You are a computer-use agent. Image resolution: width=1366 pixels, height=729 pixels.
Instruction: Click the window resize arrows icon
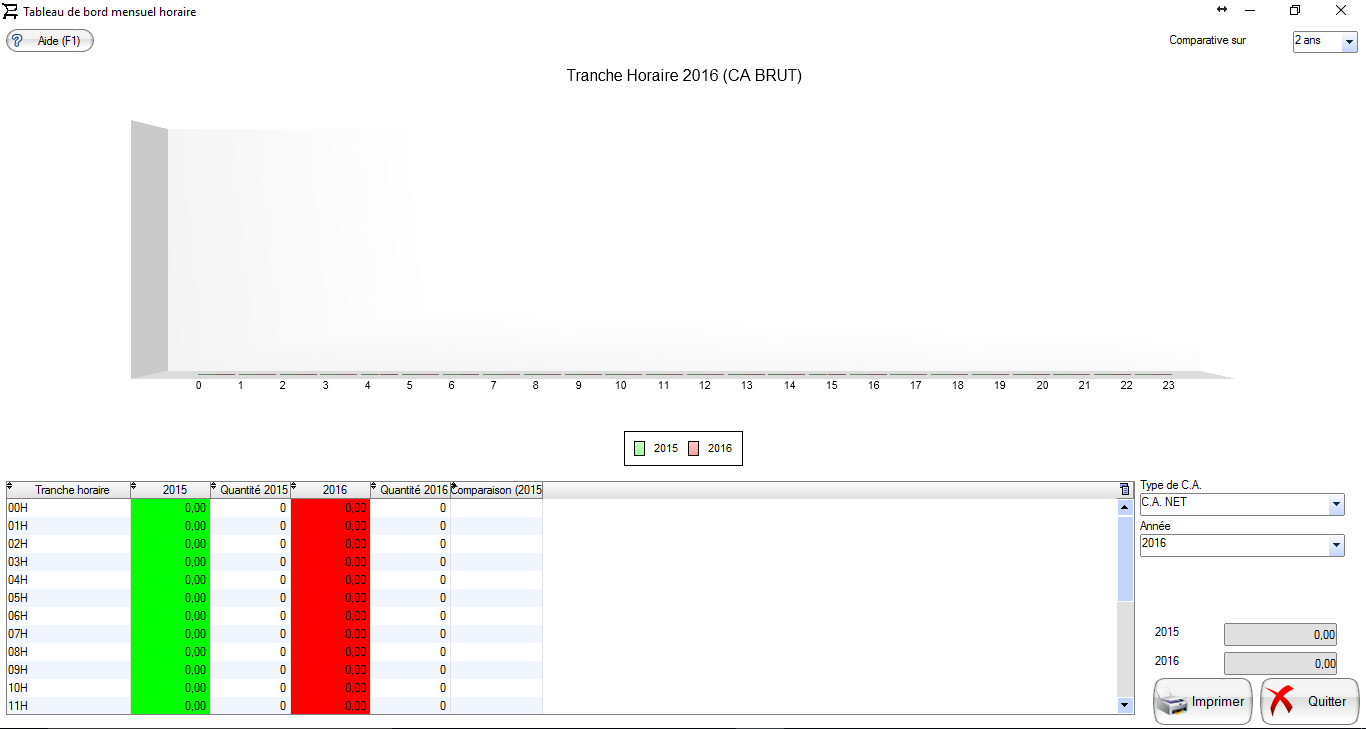pos(1221,10)
